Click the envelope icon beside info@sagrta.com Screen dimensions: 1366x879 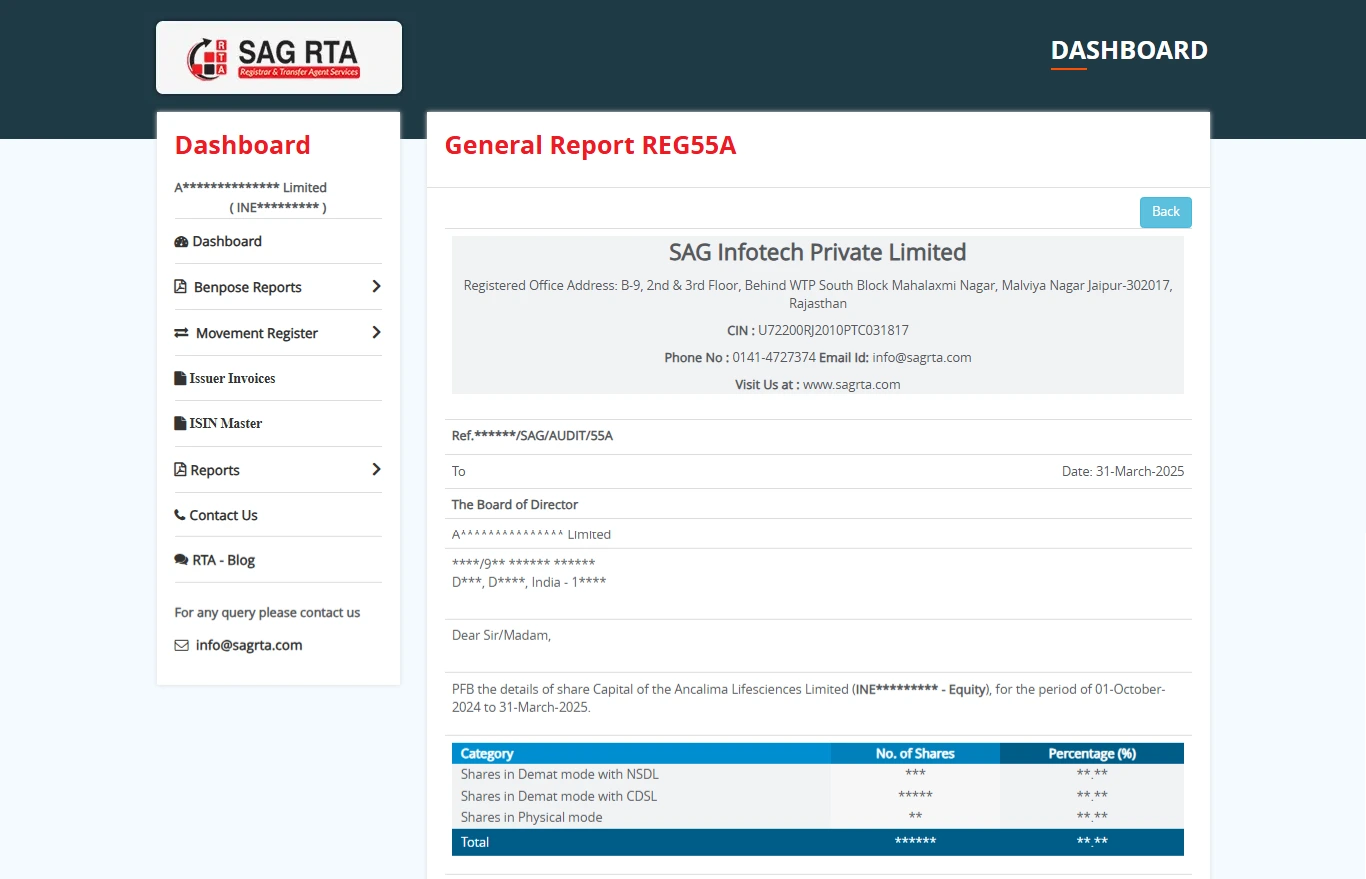coord(182,646)
